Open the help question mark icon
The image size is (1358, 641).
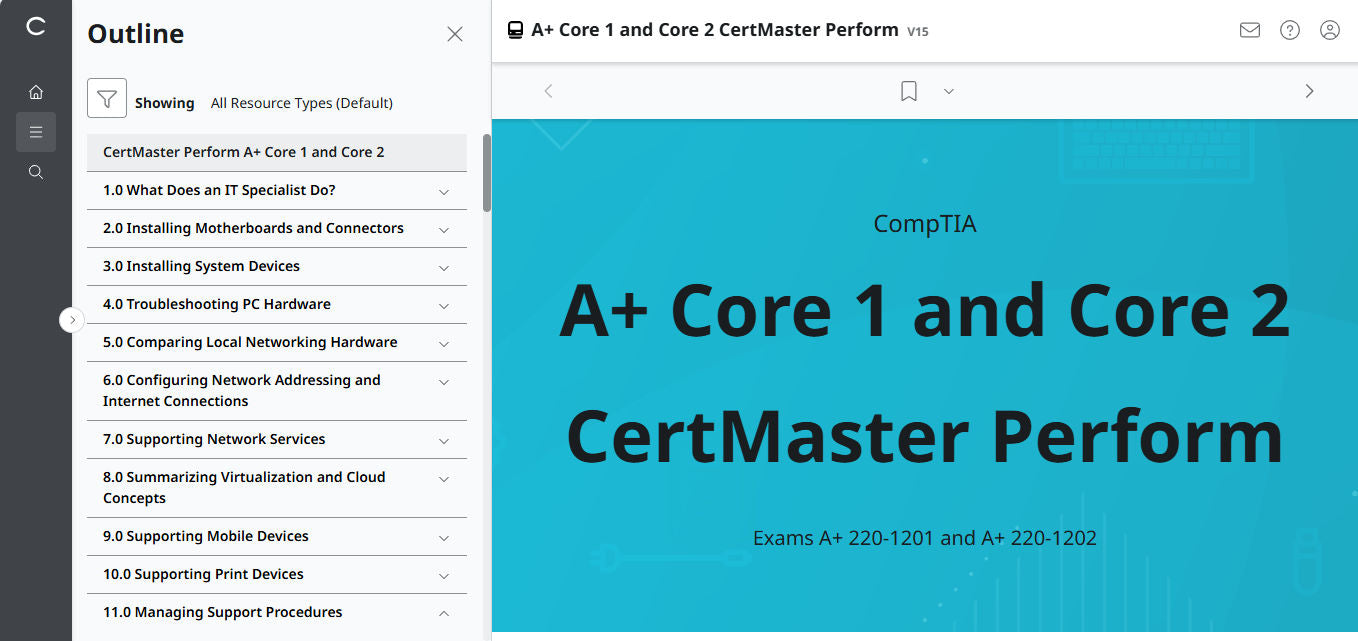tap(1289, 30)
